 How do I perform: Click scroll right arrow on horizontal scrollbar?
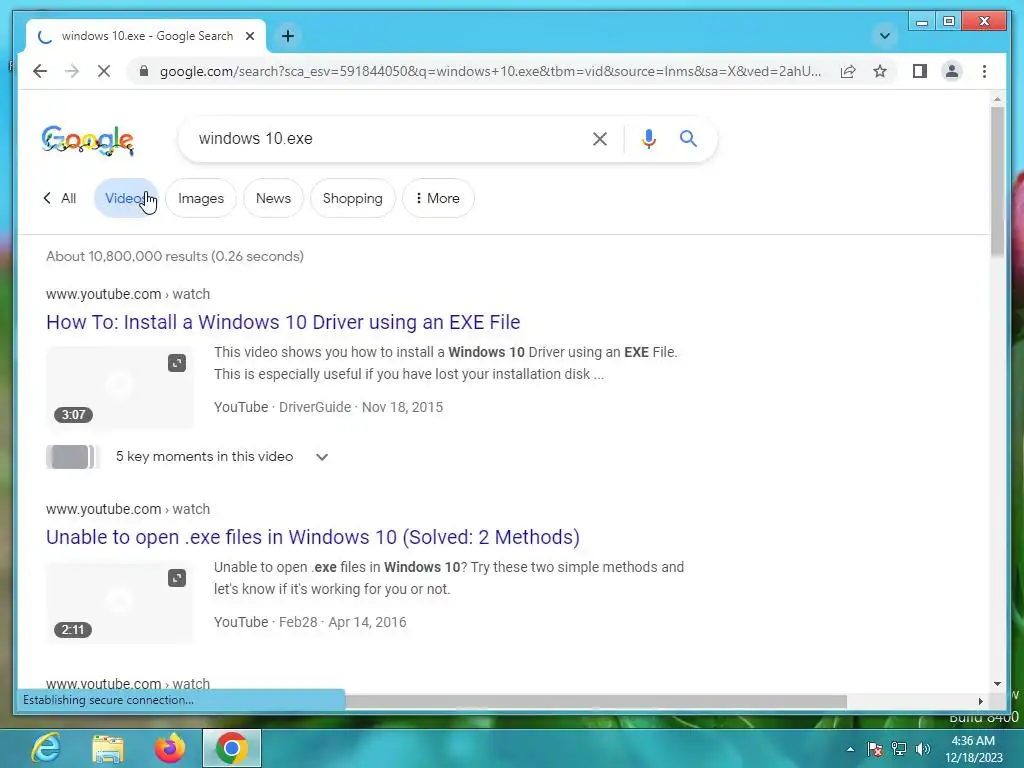pyautogui.click(x=980, y=701)
